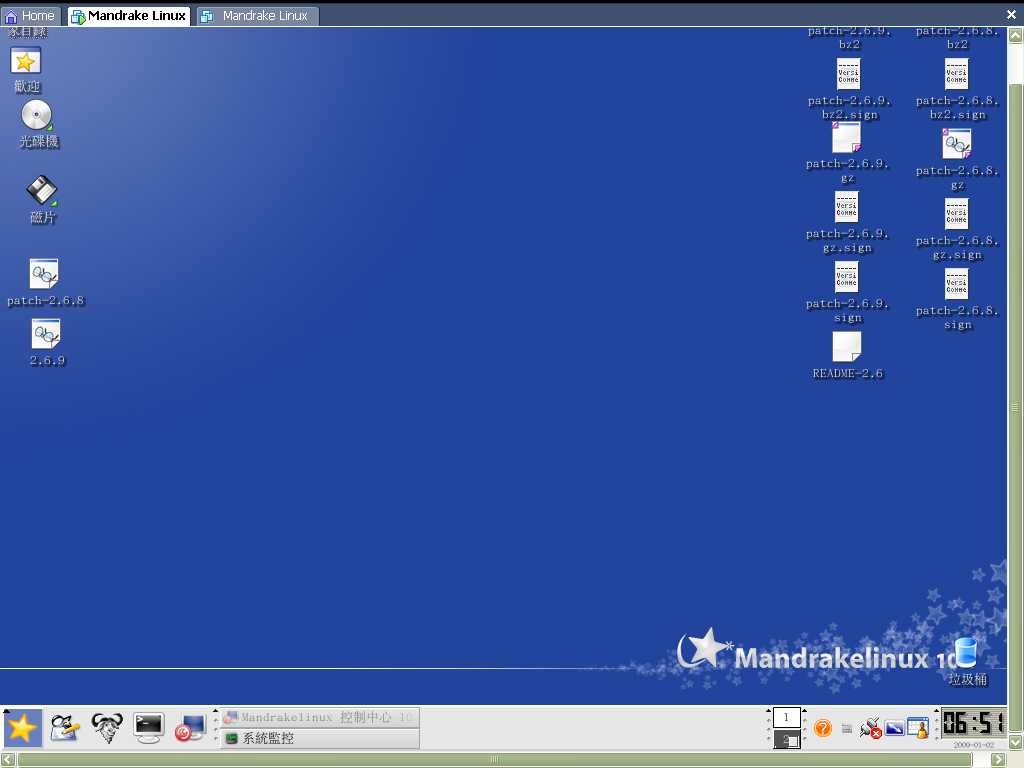Screen dimensions: 1024x768
Task: Click the small gray tray icon
Action: [846, 728]
